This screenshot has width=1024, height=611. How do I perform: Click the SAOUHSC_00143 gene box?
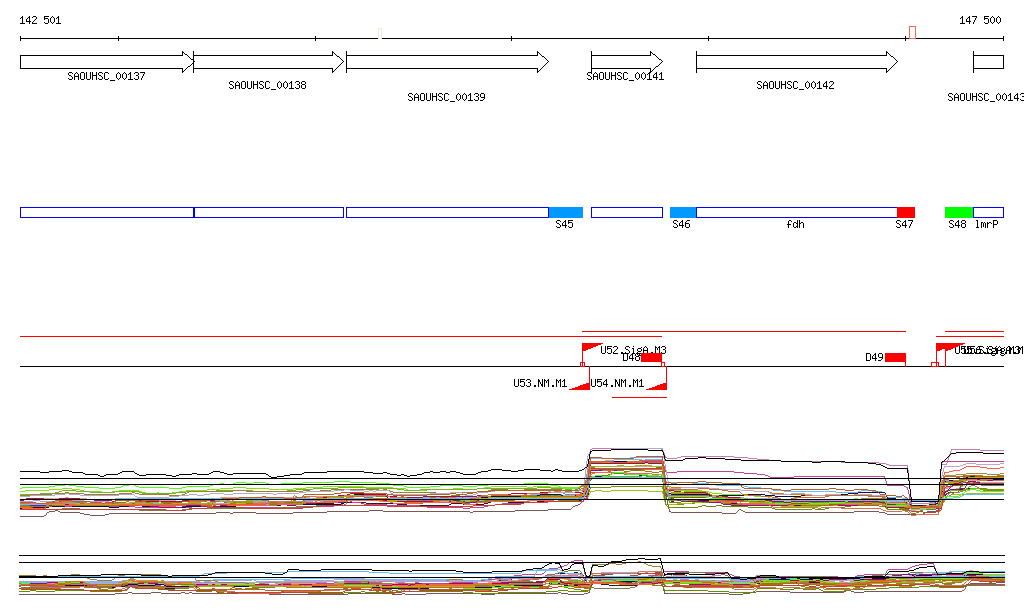(x=988, y=62)
